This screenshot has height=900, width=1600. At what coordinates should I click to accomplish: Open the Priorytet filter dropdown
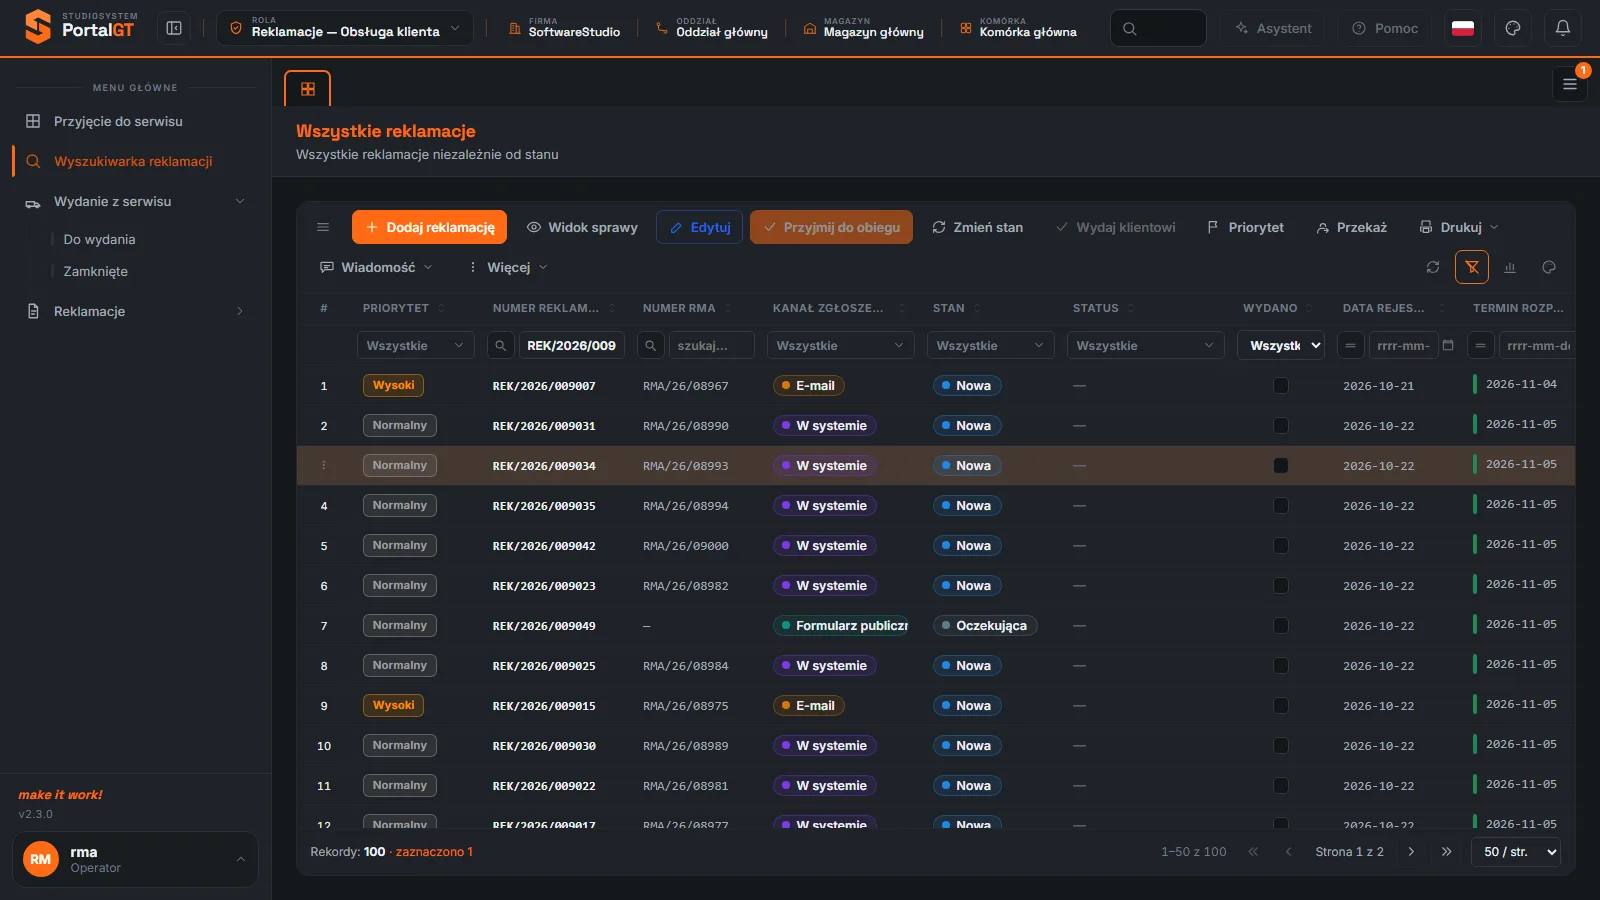pos(416,345)
